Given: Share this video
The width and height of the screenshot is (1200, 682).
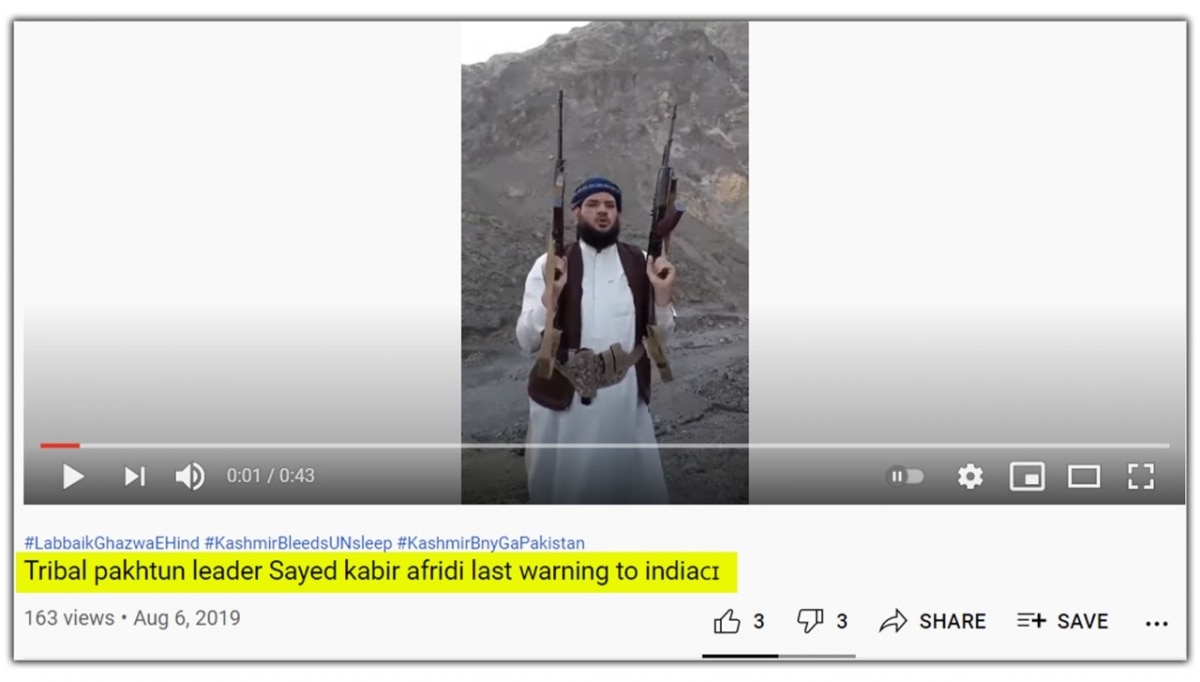Looking at the screenshot, I should [933, 622].
